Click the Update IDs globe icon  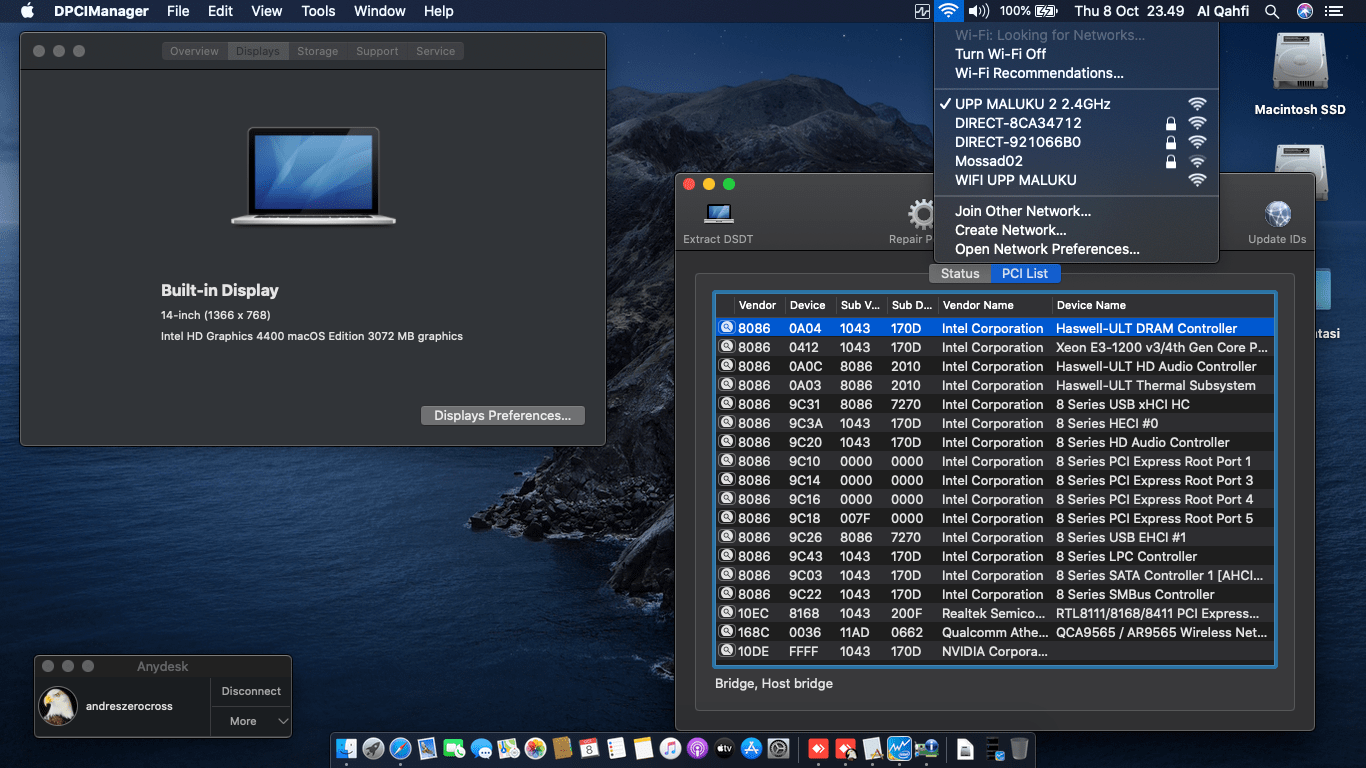click(x=1278, y=215)
